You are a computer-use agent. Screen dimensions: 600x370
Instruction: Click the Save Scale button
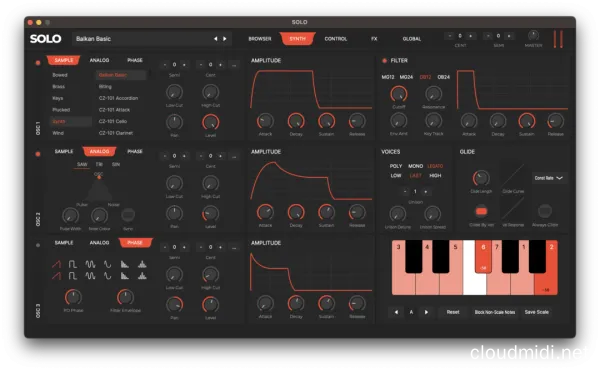(536, 312)
